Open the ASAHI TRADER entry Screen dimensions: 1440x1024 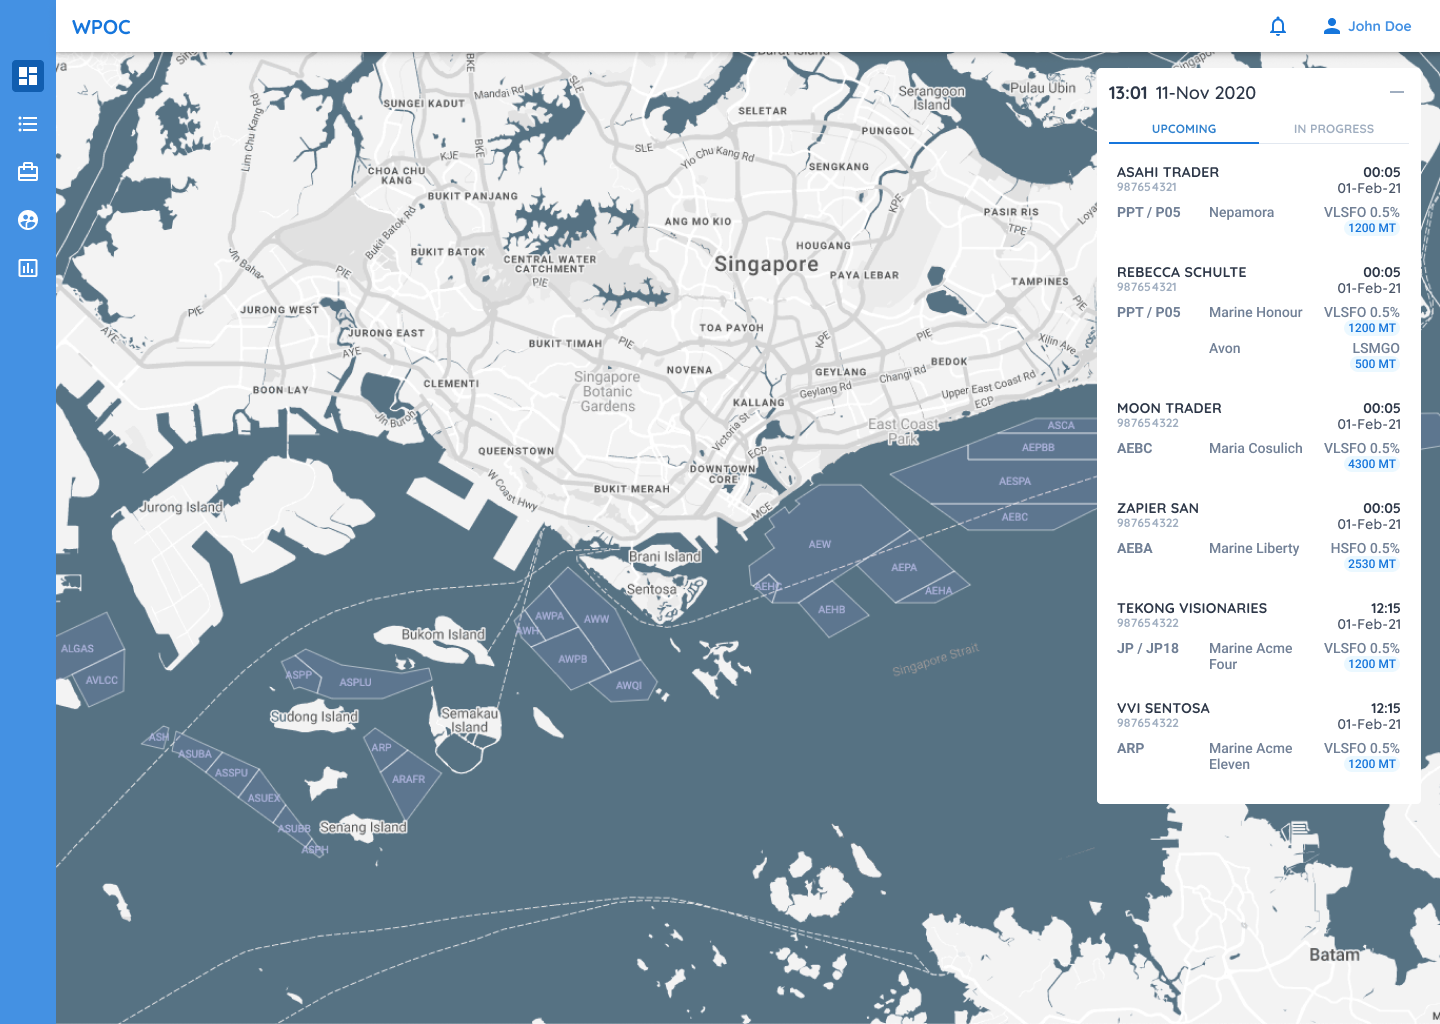[x=1168, y=172]
